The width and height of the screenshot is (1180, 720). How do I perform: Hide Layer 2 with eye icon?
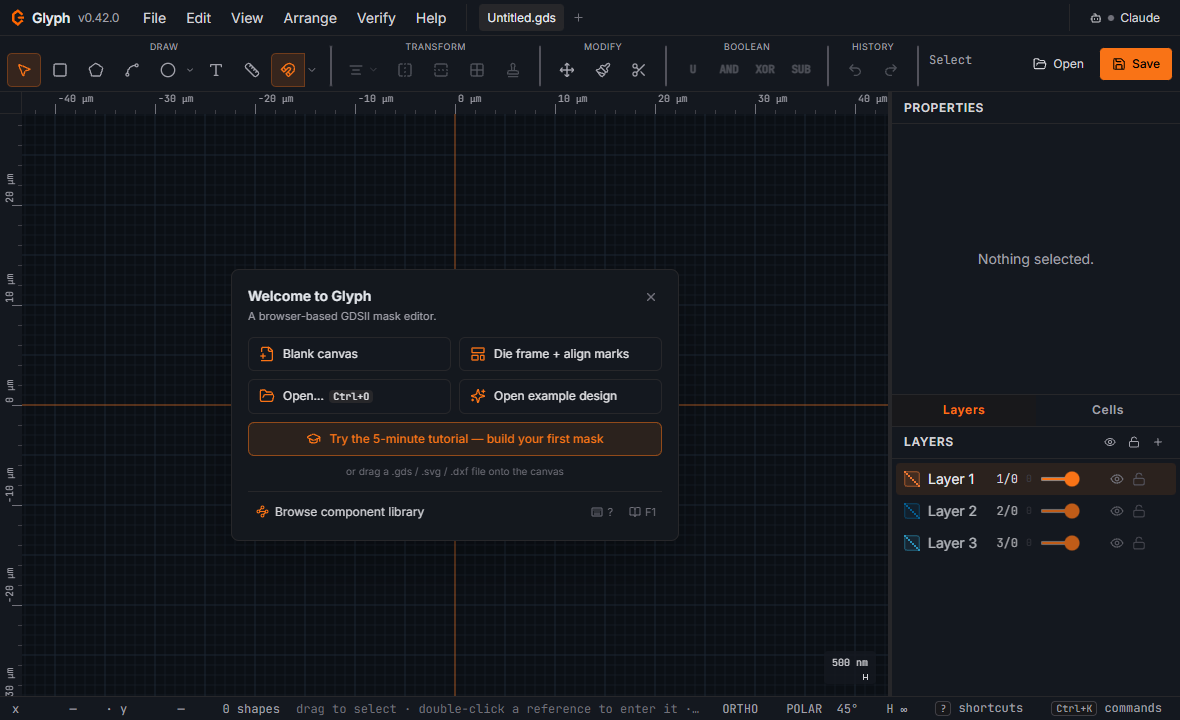(x=1117, y=512)
